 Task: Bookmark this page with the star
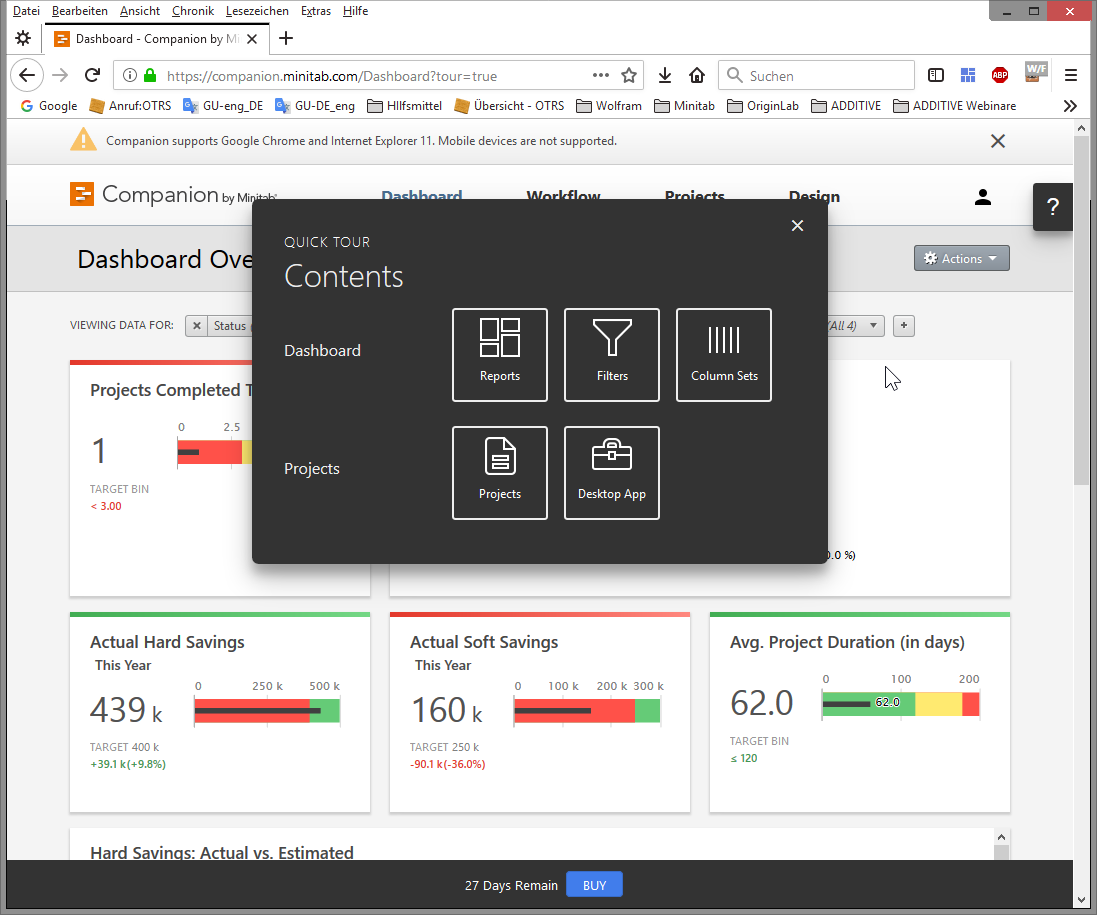(x=629, y=76)
